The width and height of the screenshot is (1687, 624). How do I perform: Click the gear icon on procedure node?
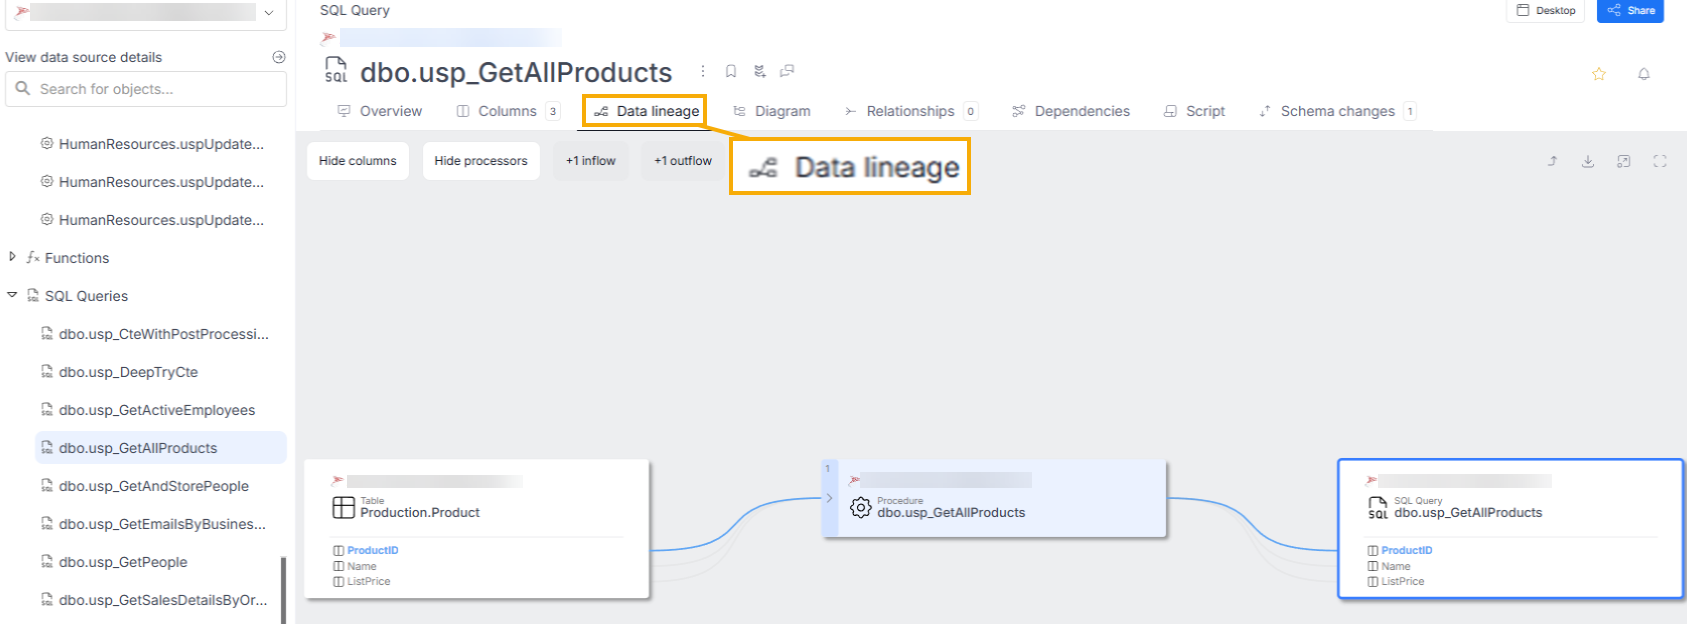point(861,507)
